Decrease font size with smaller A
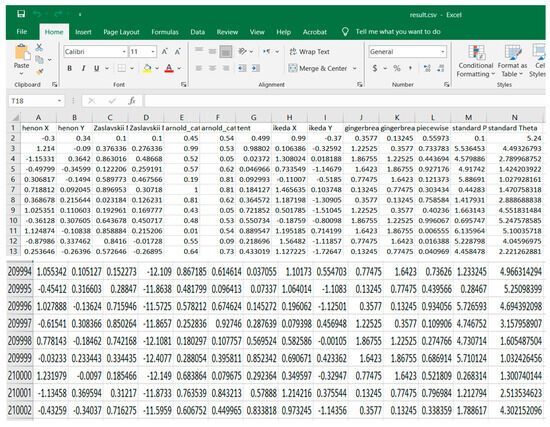Screen dimensions: 550x427 [178, 52]
